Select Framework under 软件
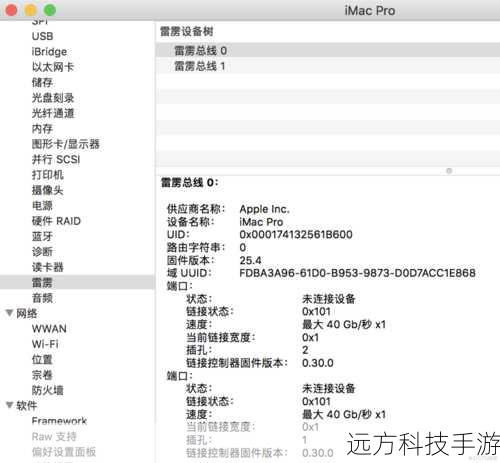Image resolution: width=500 pixels, height=463 pixels. (x=59, y=421)
